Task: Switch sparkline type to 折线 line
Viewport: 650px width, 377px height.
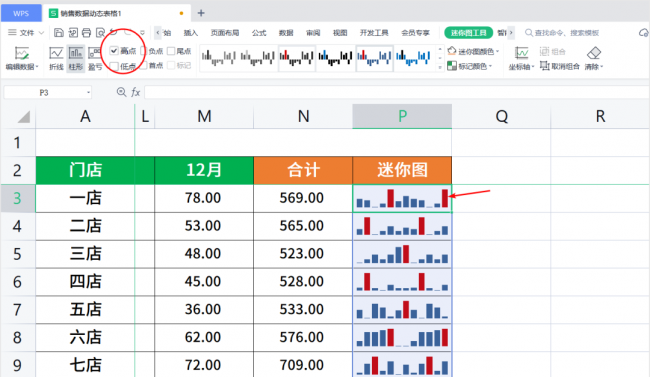Action: coord(56,58)
